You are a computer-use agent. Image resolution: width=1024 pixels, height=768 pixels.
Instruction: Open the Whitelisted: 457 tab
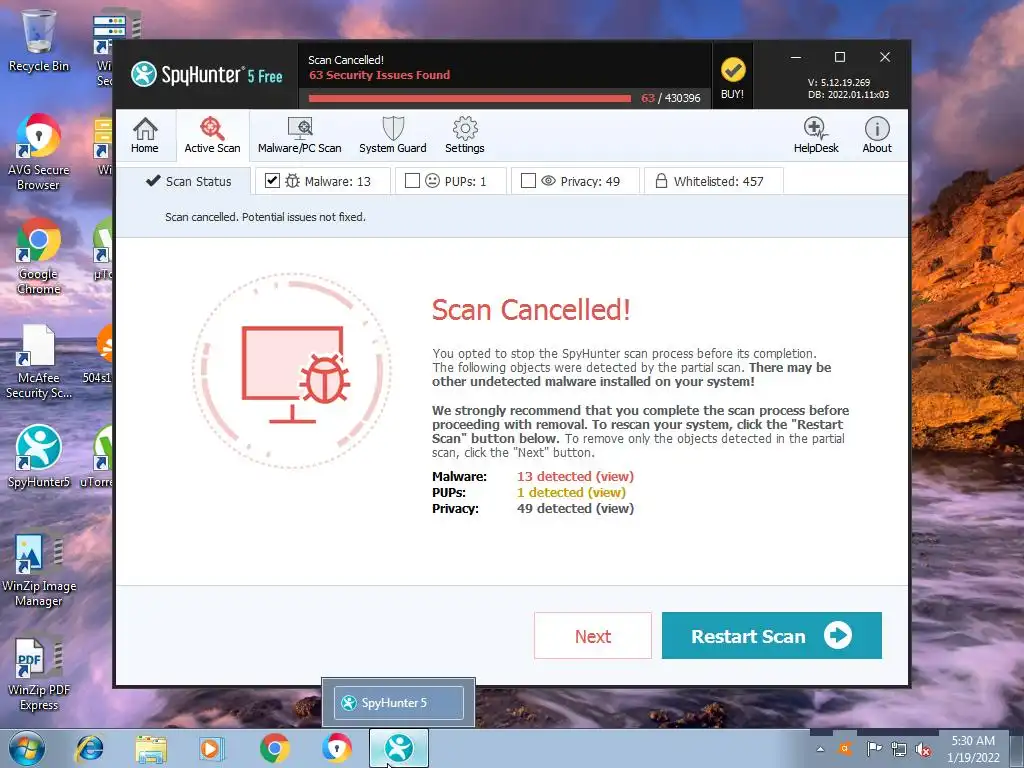pyautogui.click(x=714, y=181)
